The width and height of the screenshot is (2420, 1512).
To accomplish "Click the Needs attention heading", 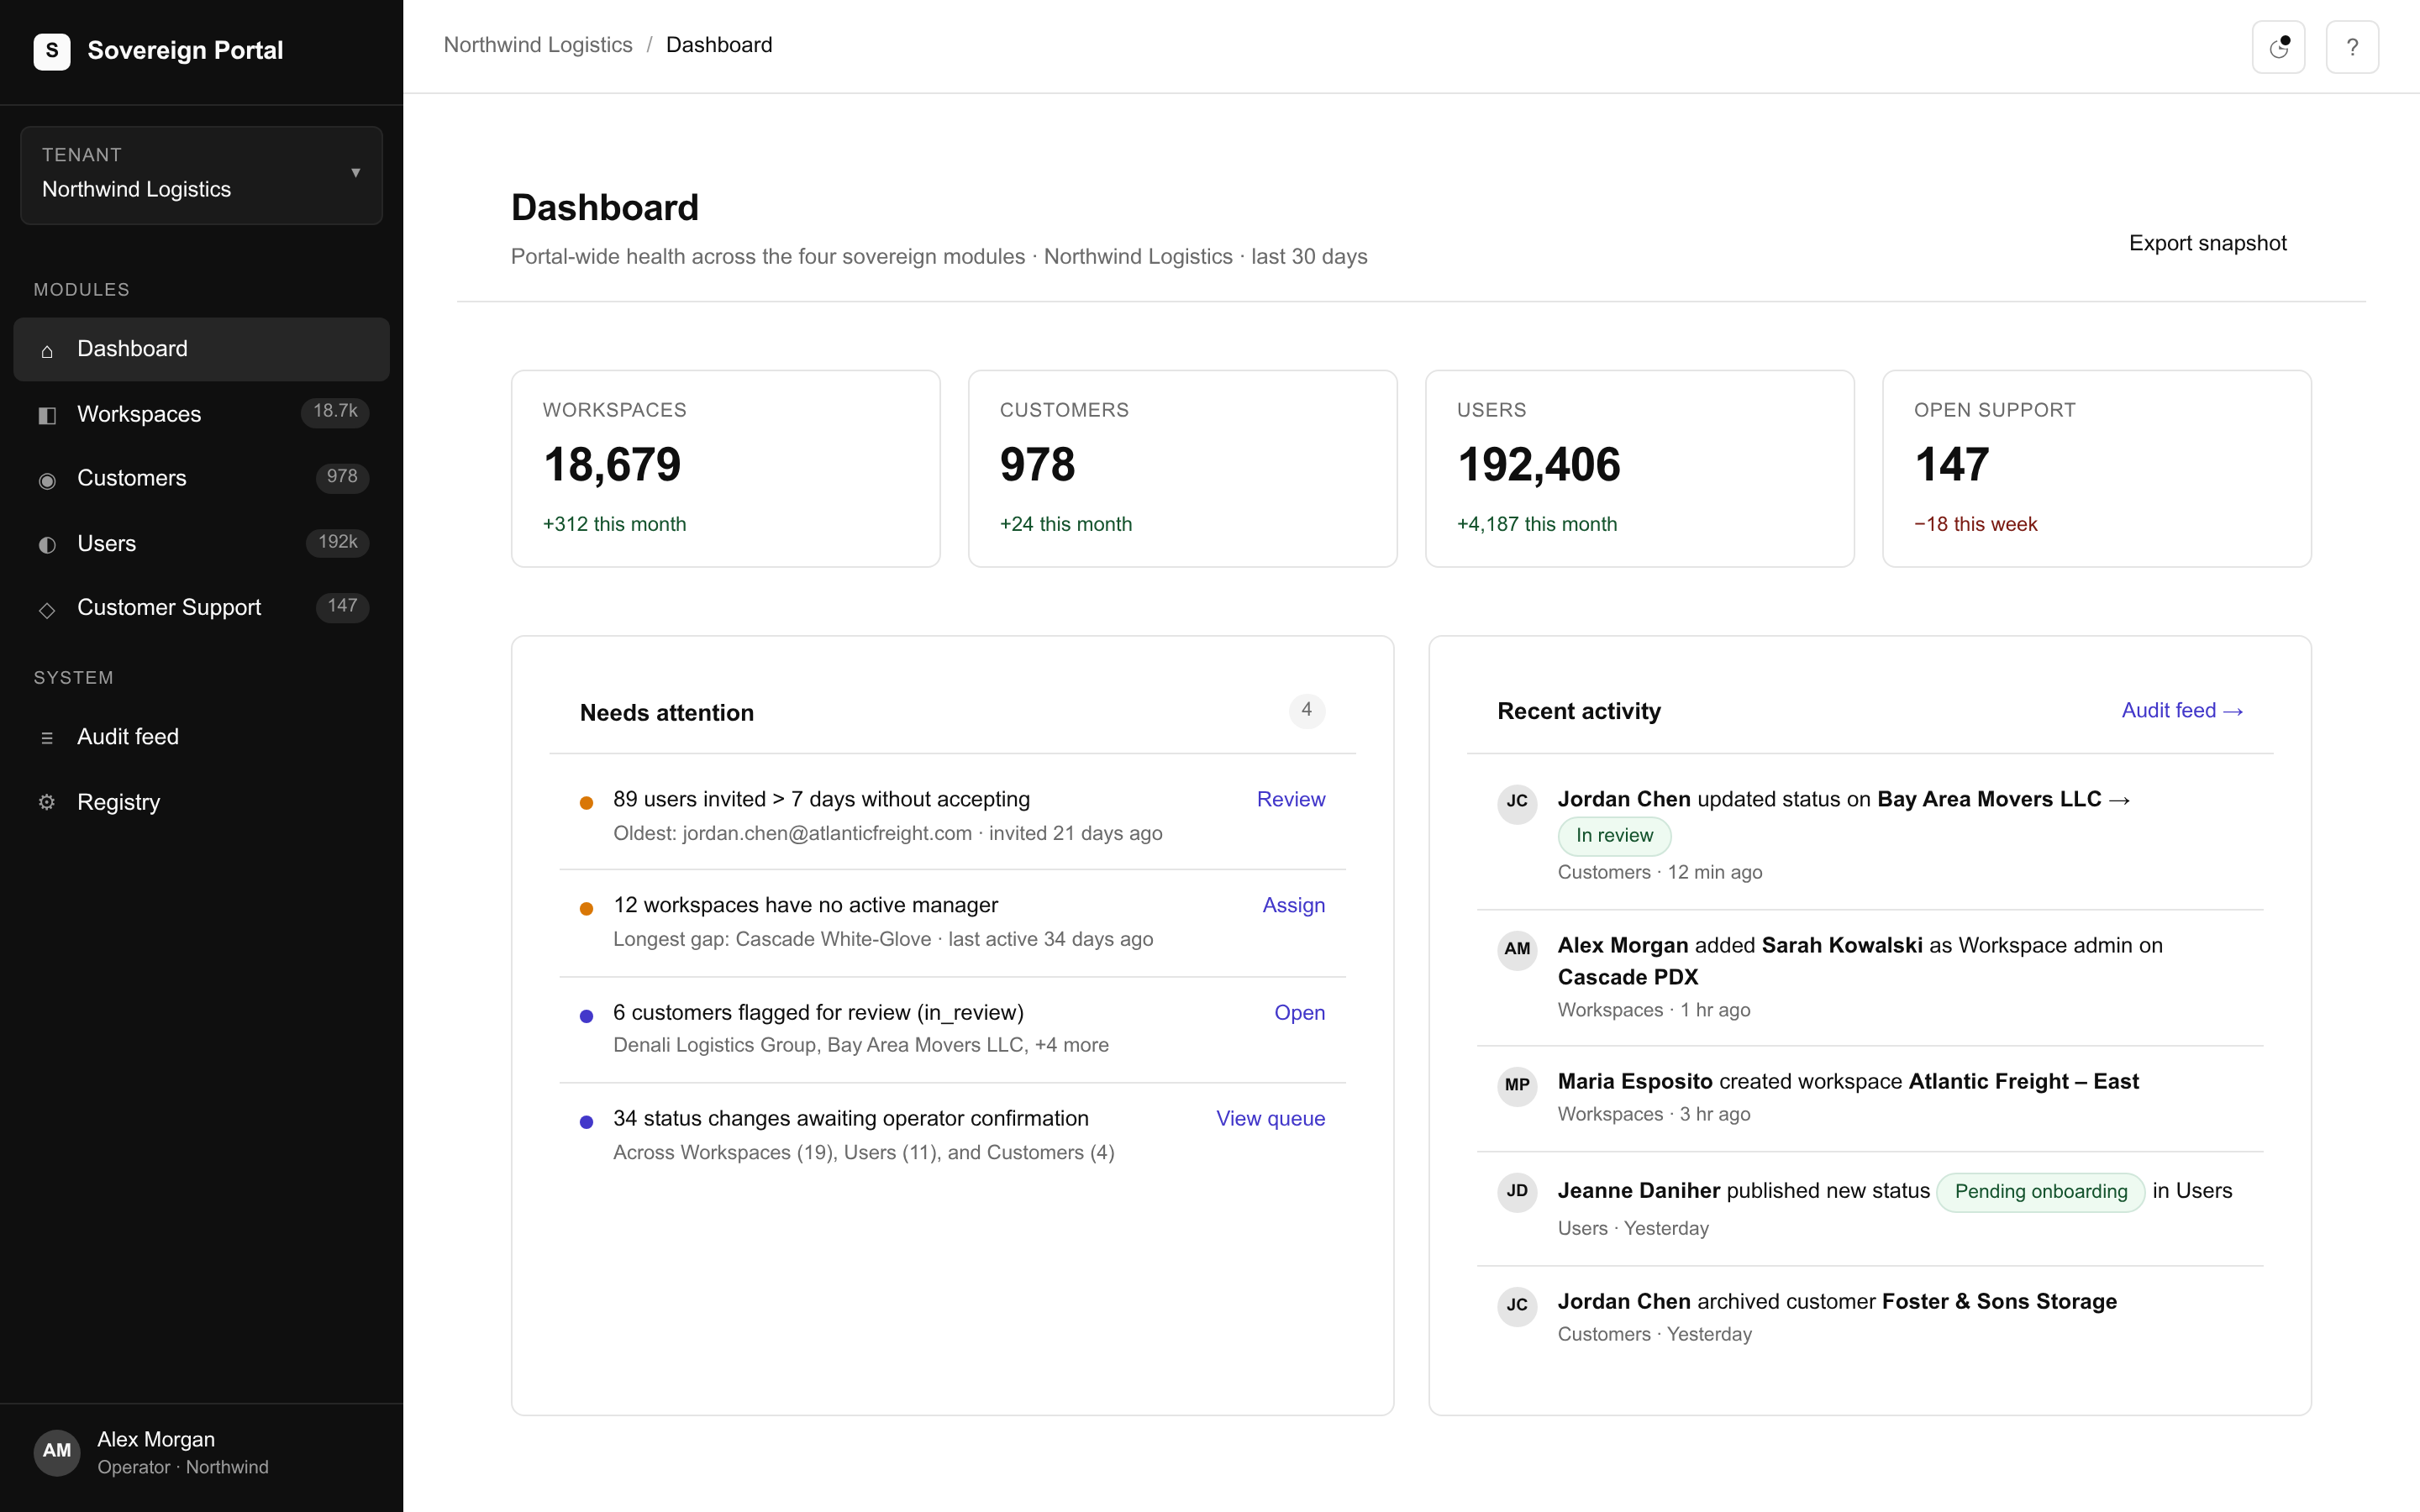I will (666, 713).
